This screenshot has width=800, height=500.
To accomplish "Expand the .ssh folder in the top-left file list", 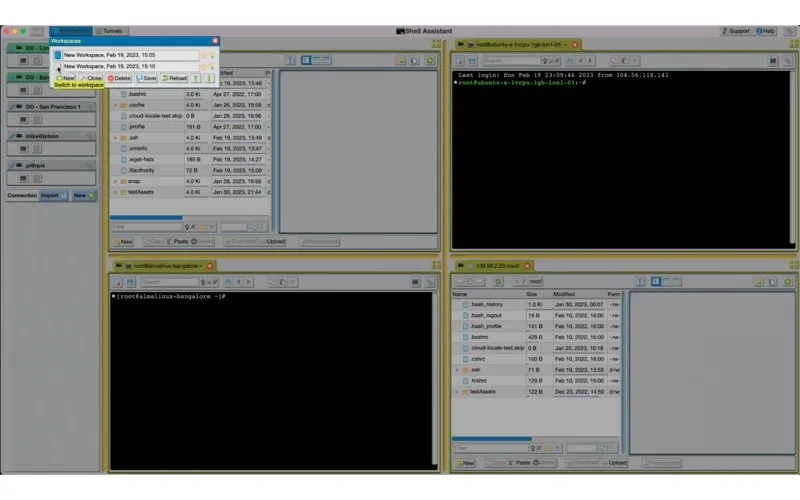I will [x=115, y=138].
